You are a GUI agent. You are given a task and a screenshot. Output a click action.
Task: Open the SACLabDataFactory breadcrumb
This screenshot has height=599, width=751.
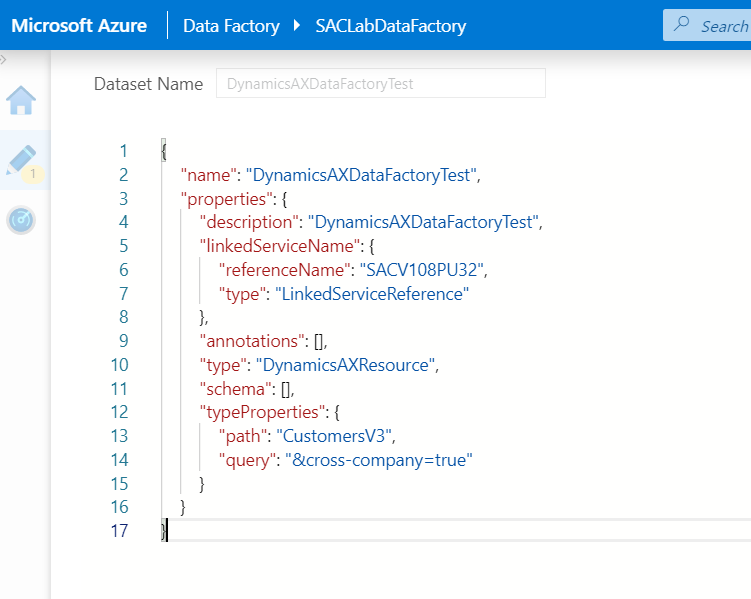pyautogui.click(x=390, y=26)
